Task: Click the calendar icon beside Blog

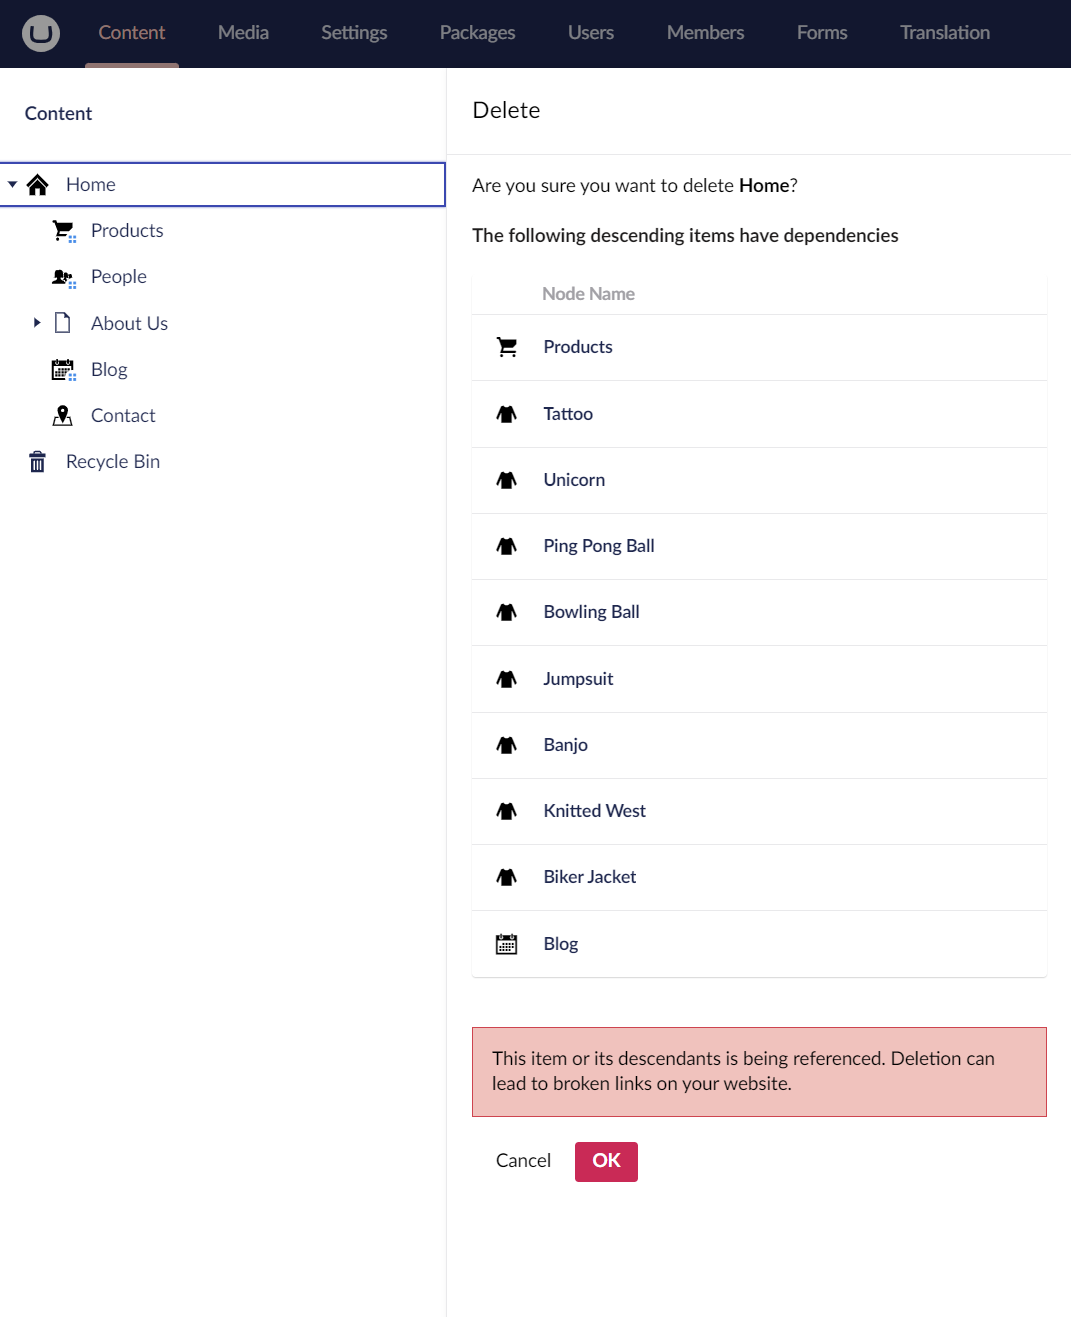Action: pyautogui.click(x=62, y=369)
